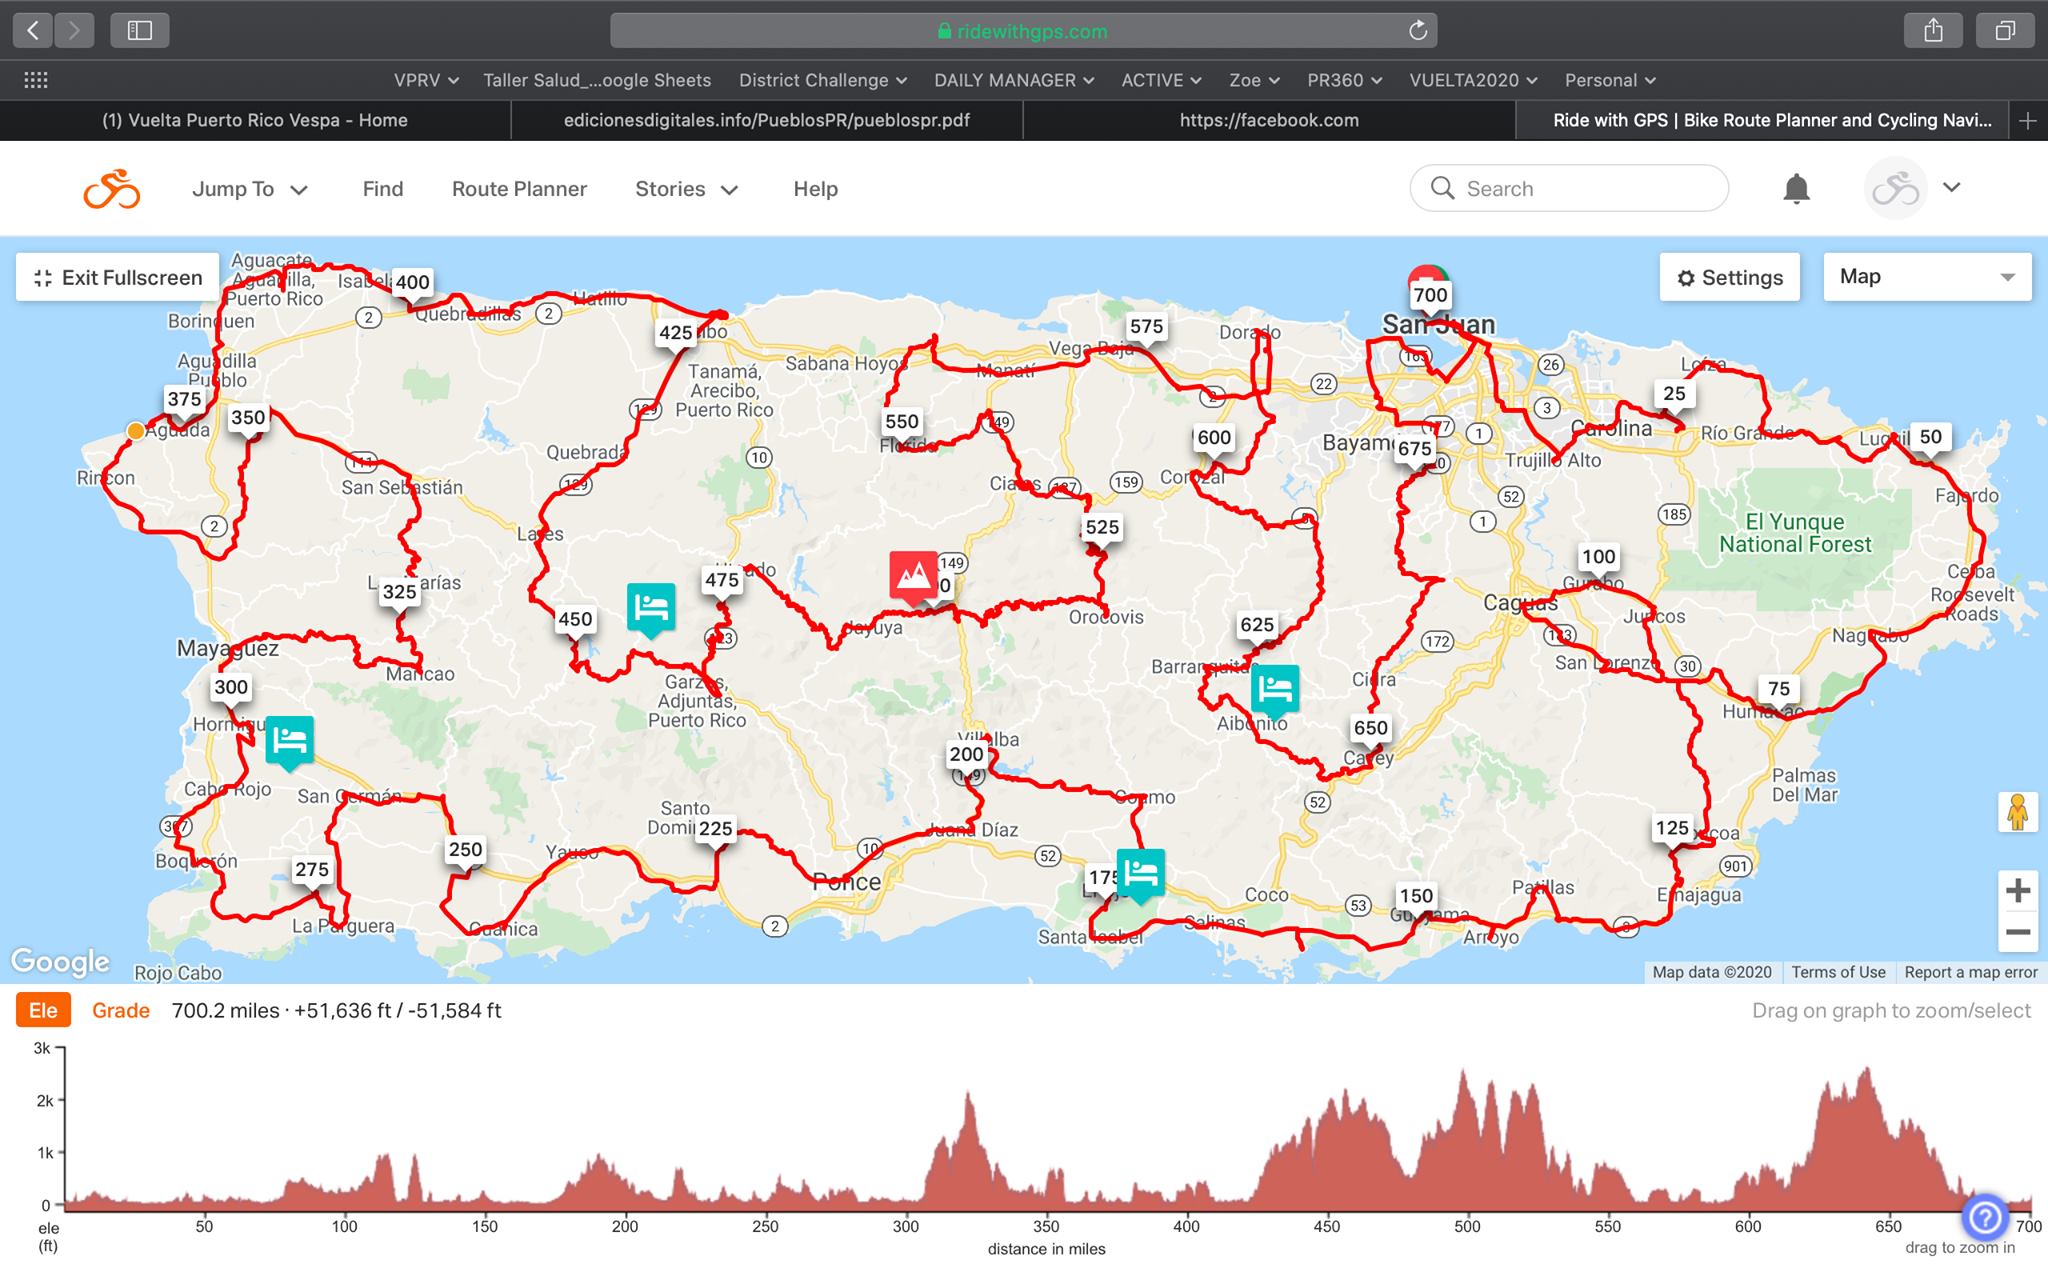This screenshot has height=1280, width=2048.
Task: Open the District Challenge bookmarks folder
Action: click(x=823, y=80)
